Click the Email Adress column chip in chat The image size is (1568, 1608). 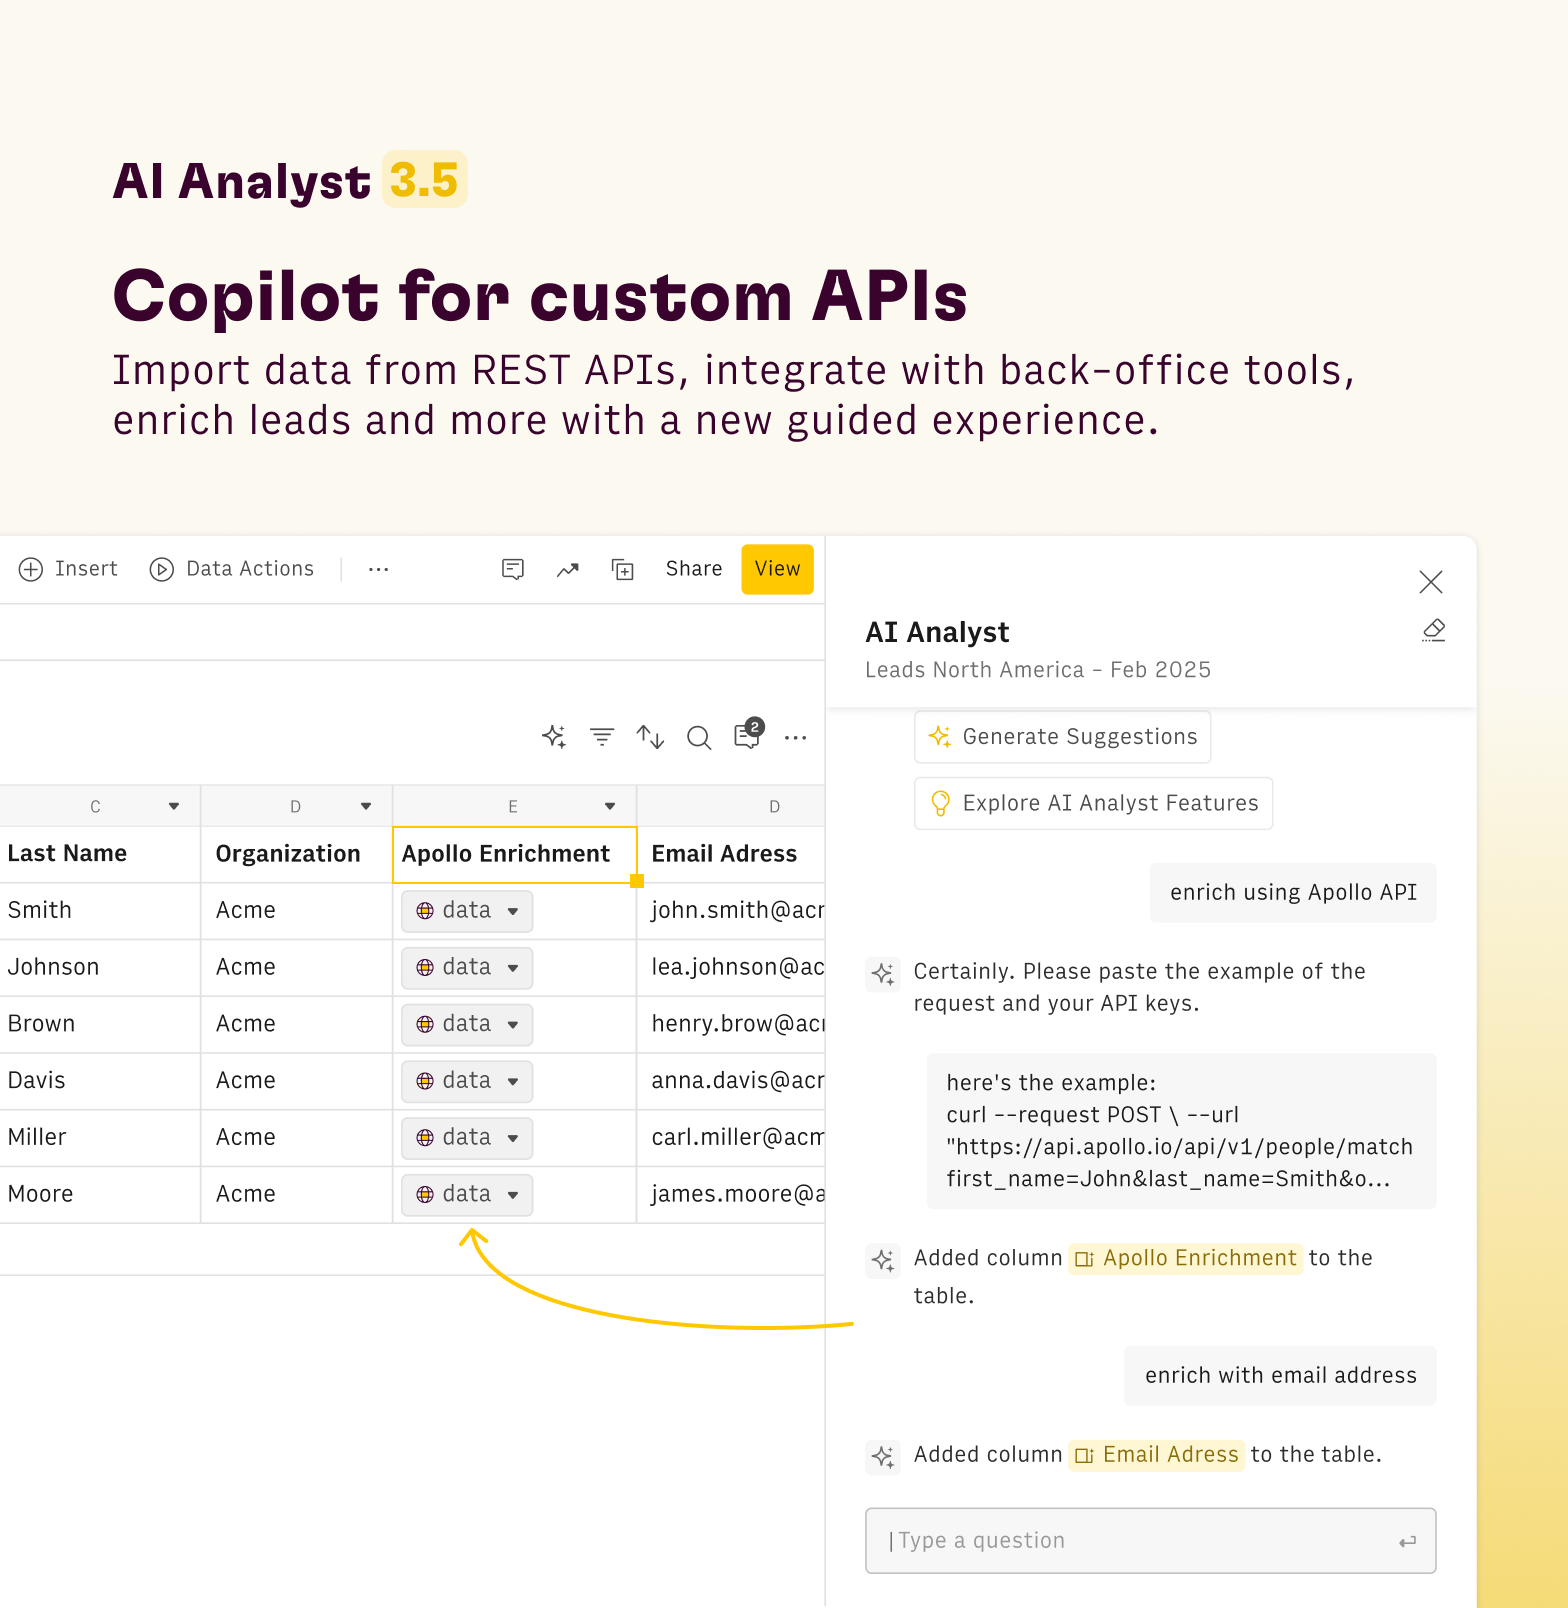(1157, 1455)
